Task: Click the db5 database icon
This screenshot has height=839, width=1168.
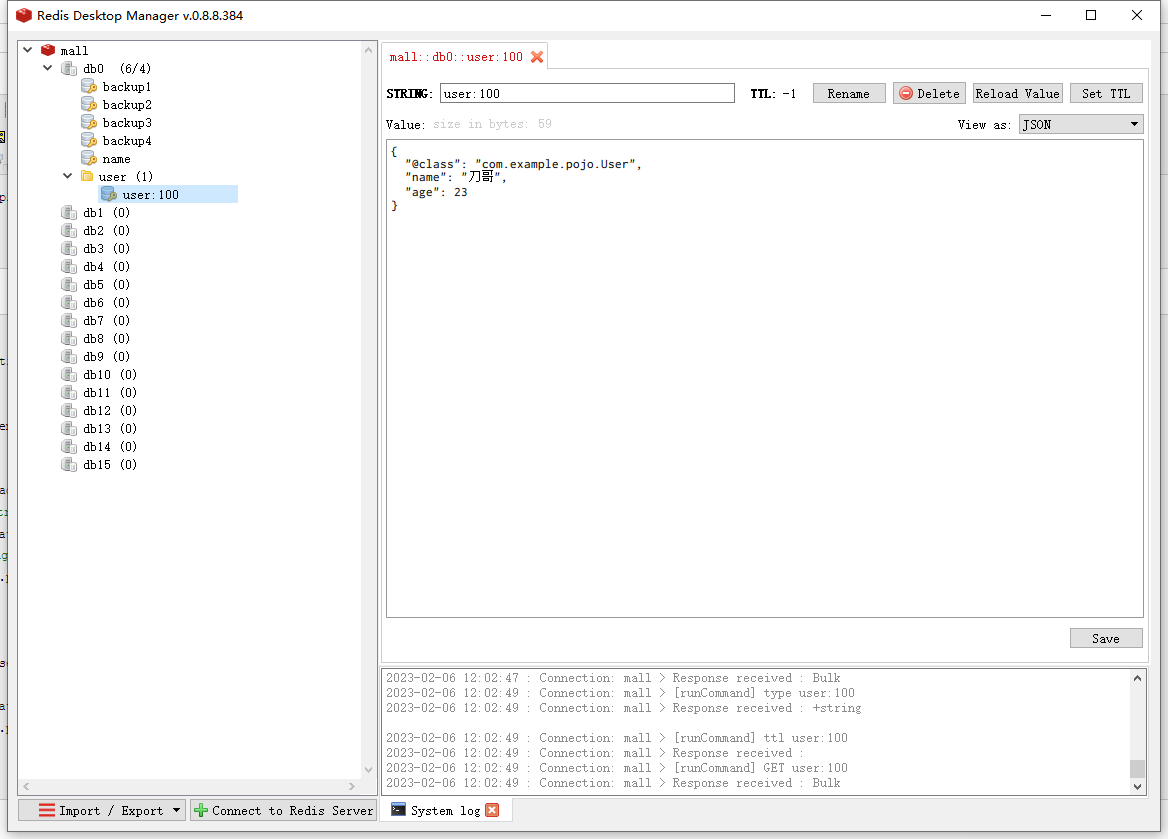Action: point(69,285)
